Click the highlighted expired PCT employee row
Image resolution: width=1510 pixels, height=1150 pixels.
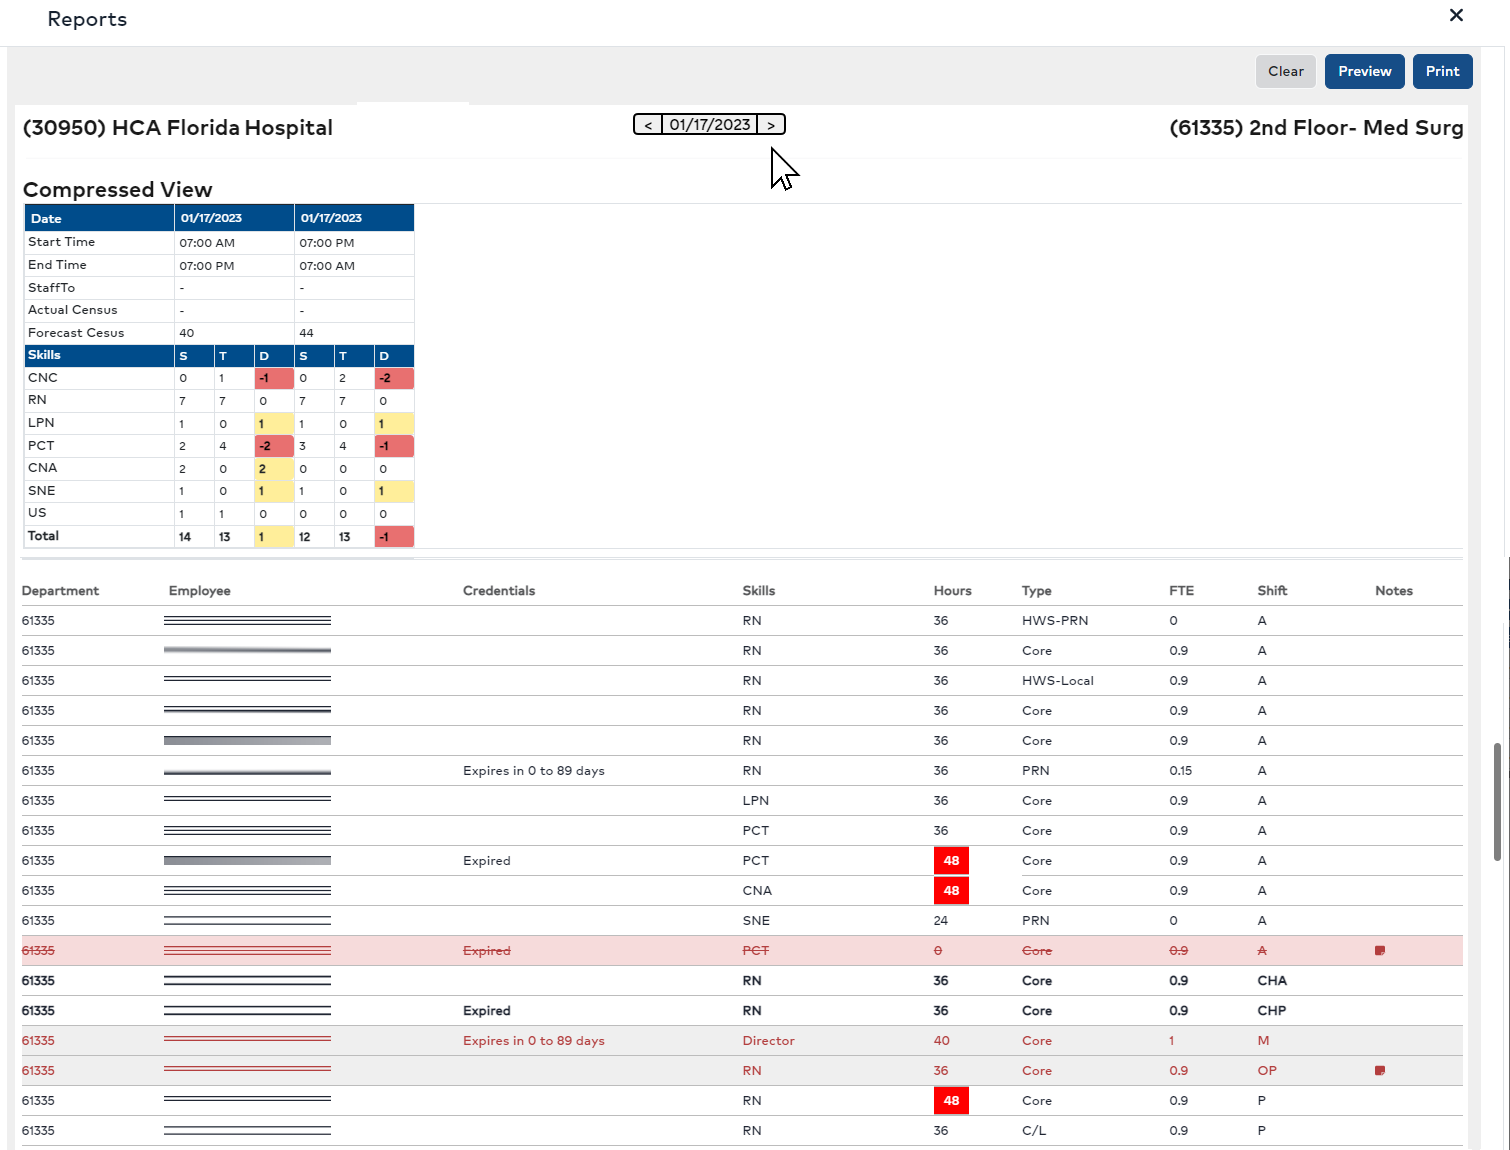pyautogui.click(x=600, y=950)
